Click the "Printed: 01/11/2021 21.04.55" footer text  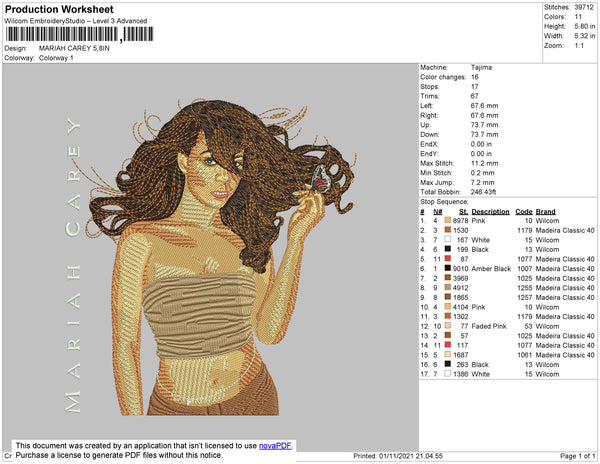398,456
